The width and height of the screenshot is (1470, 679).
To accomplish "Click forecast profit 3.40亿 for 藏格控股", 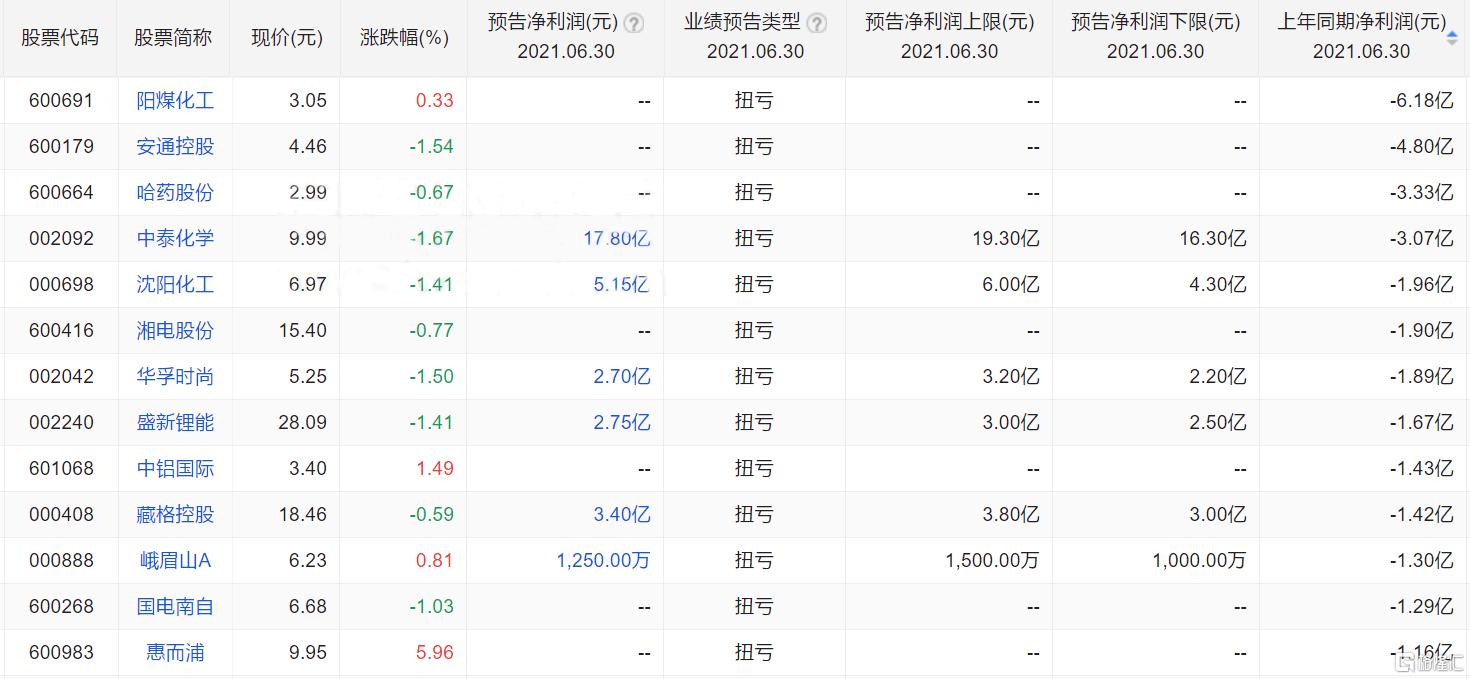I will tap(622, 514).
